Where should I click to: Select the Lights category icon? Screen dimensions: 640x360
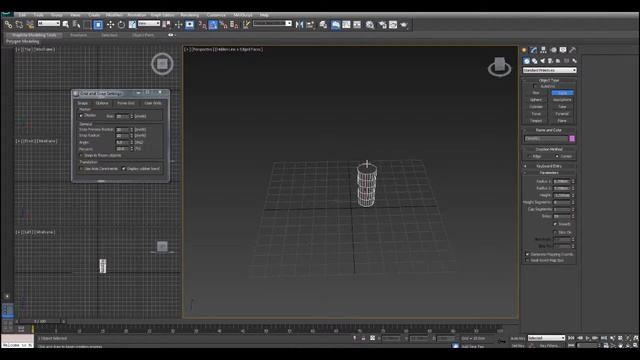click(542, 61)
